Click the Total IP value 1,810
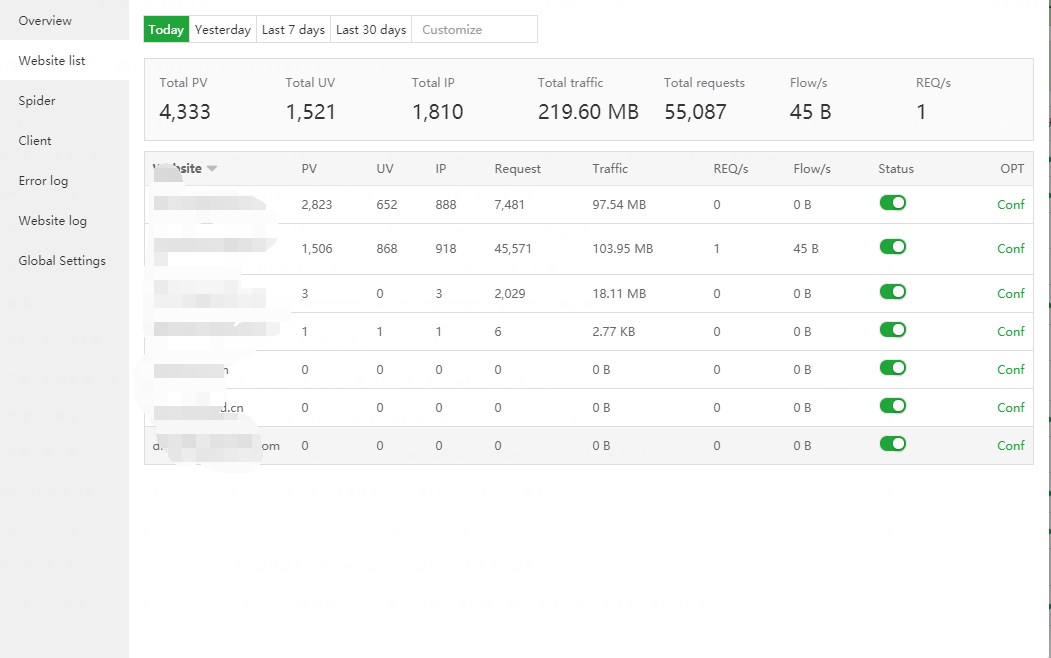 click(438, 112)
